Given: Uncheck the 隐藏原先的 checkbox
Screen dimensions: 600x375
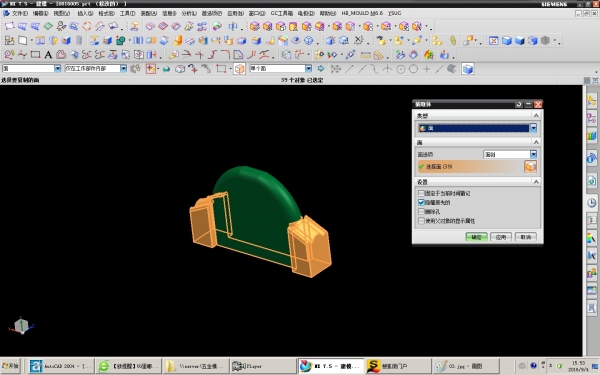Looking at the screenshot, I should [421, 202].
